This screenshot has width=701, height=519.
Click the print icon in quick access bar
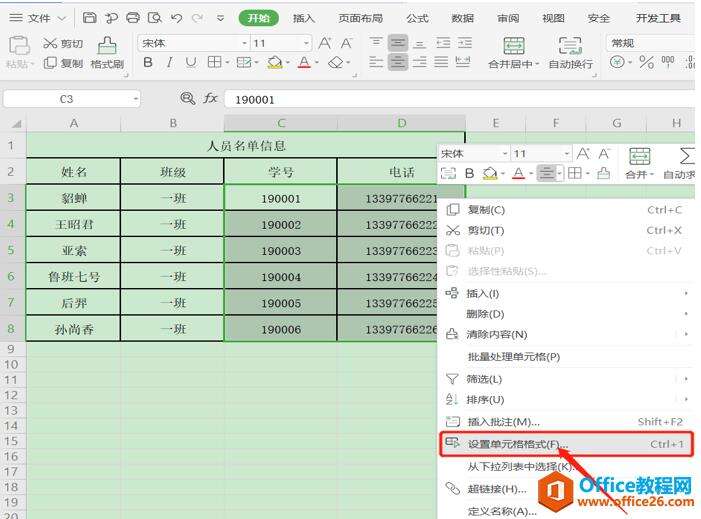(x=133, y=18)
